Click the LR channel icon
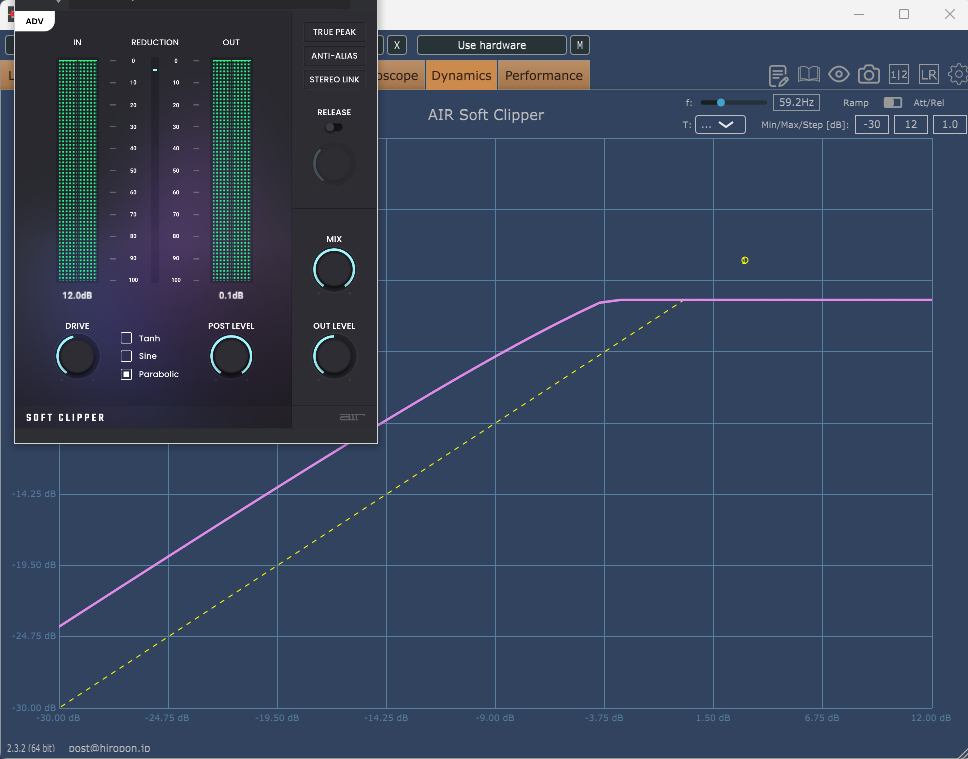The height and width of the screenshot is (759, 968). [928, 75]
